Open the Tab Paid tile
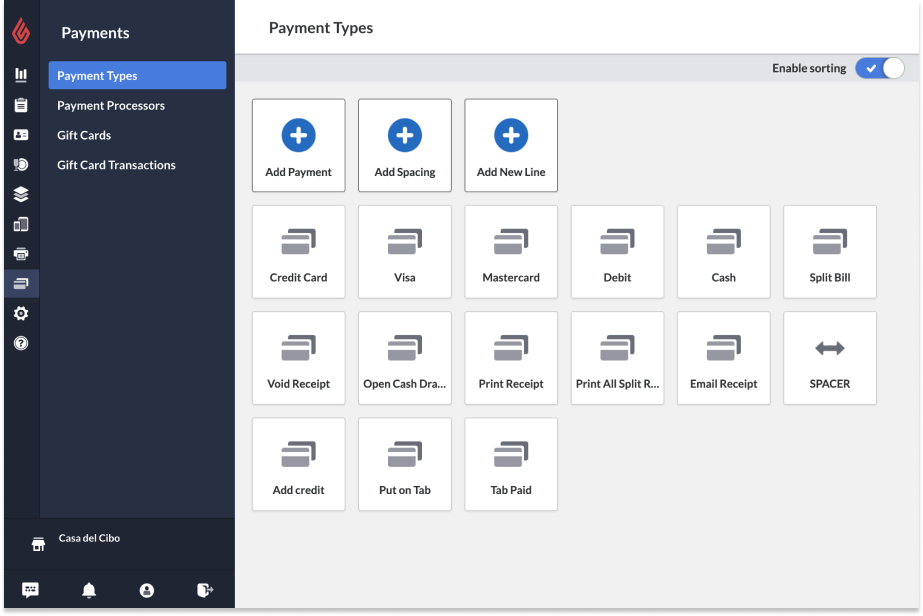 point(511,464)
